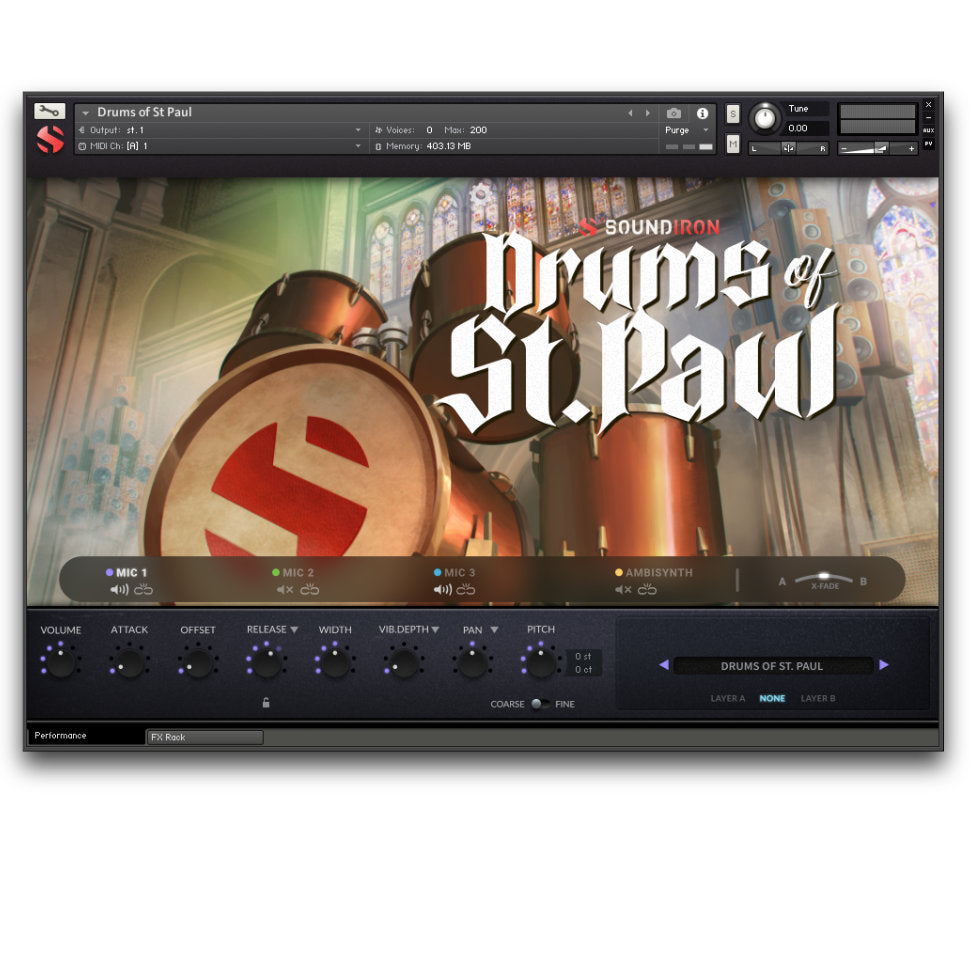Click the camera snapshot icon
The height and width of the screenshot is (970, 970).
674,113
